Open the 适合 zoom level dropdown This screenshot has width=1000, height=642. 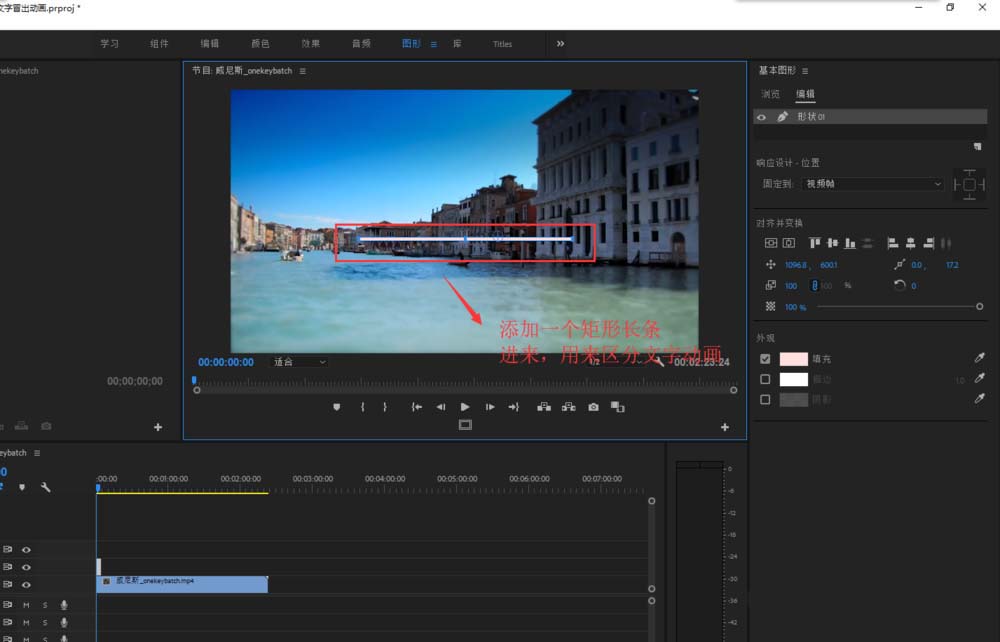pyautogui.click(x=300, y=362)
